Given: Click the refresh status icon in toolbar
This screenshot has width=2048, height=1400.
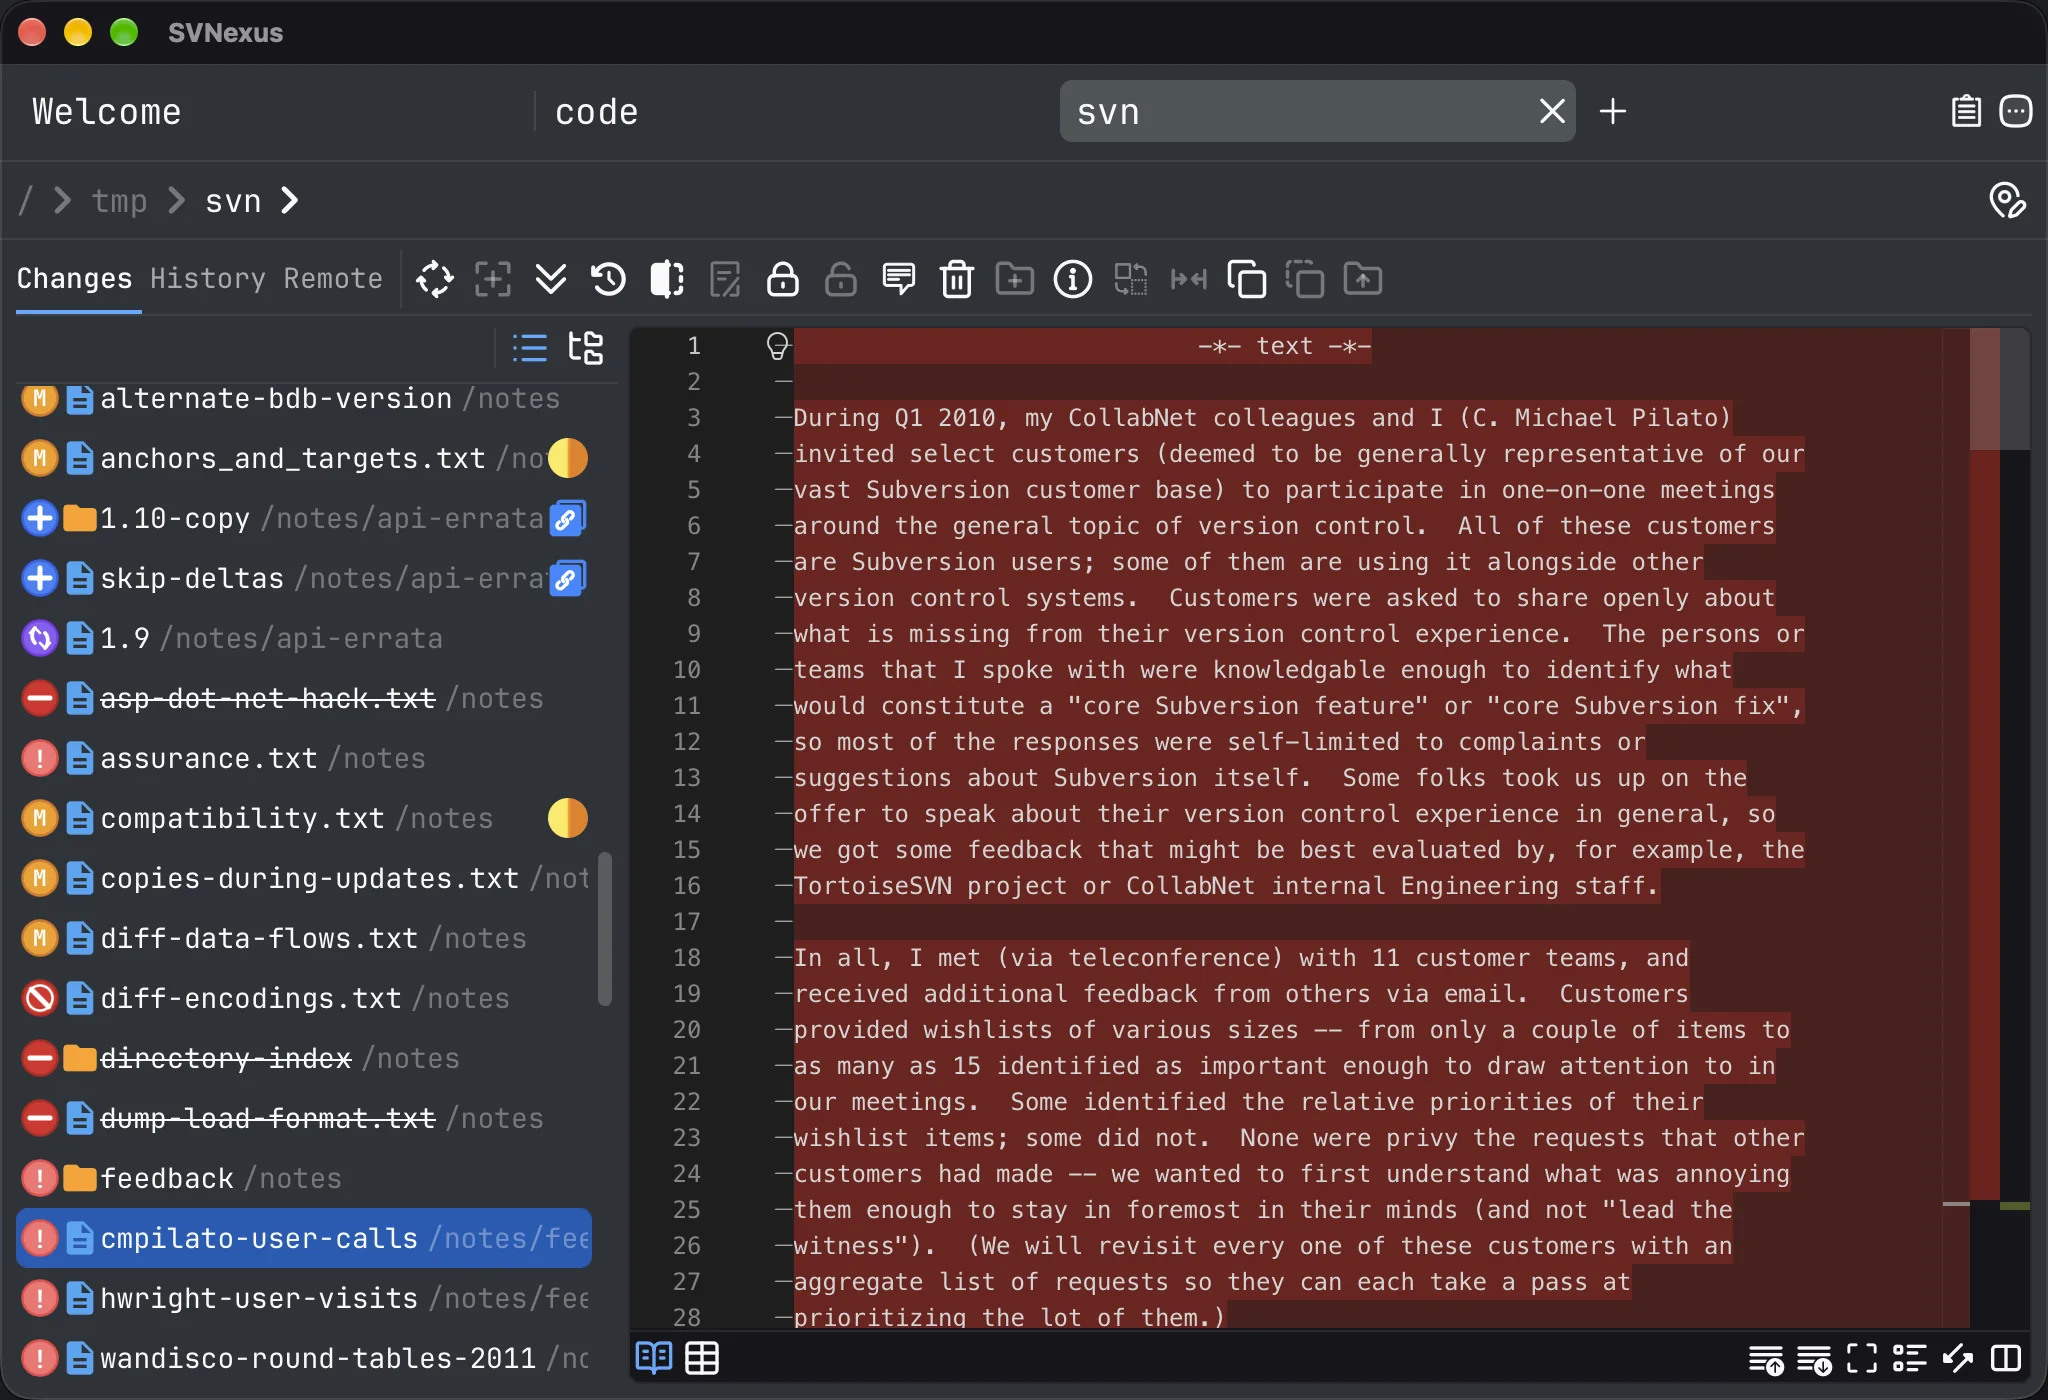Looking at the screenshot, I should 434,279.
